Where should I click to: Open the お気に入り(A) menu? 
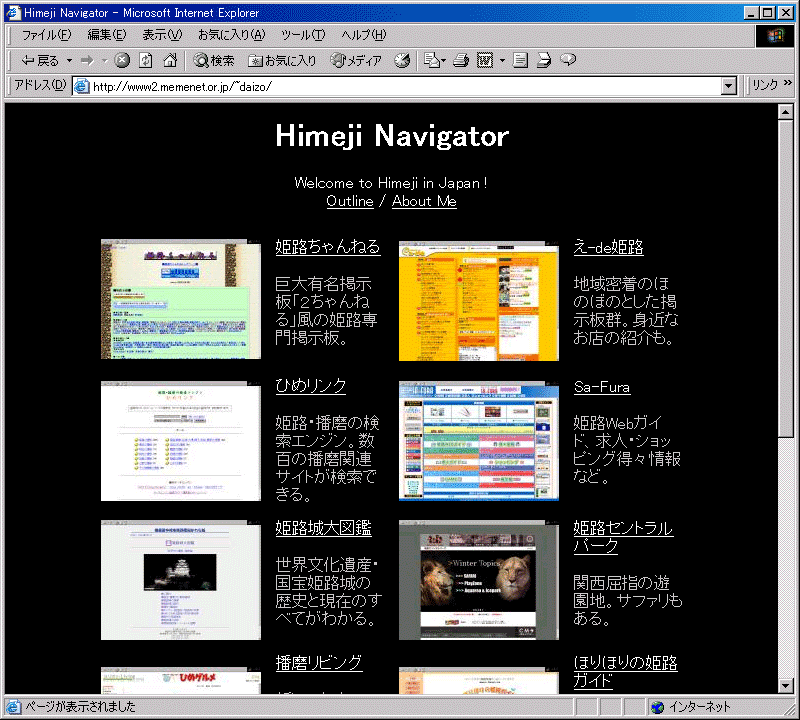pyautogui.click(x=232, y=35)
